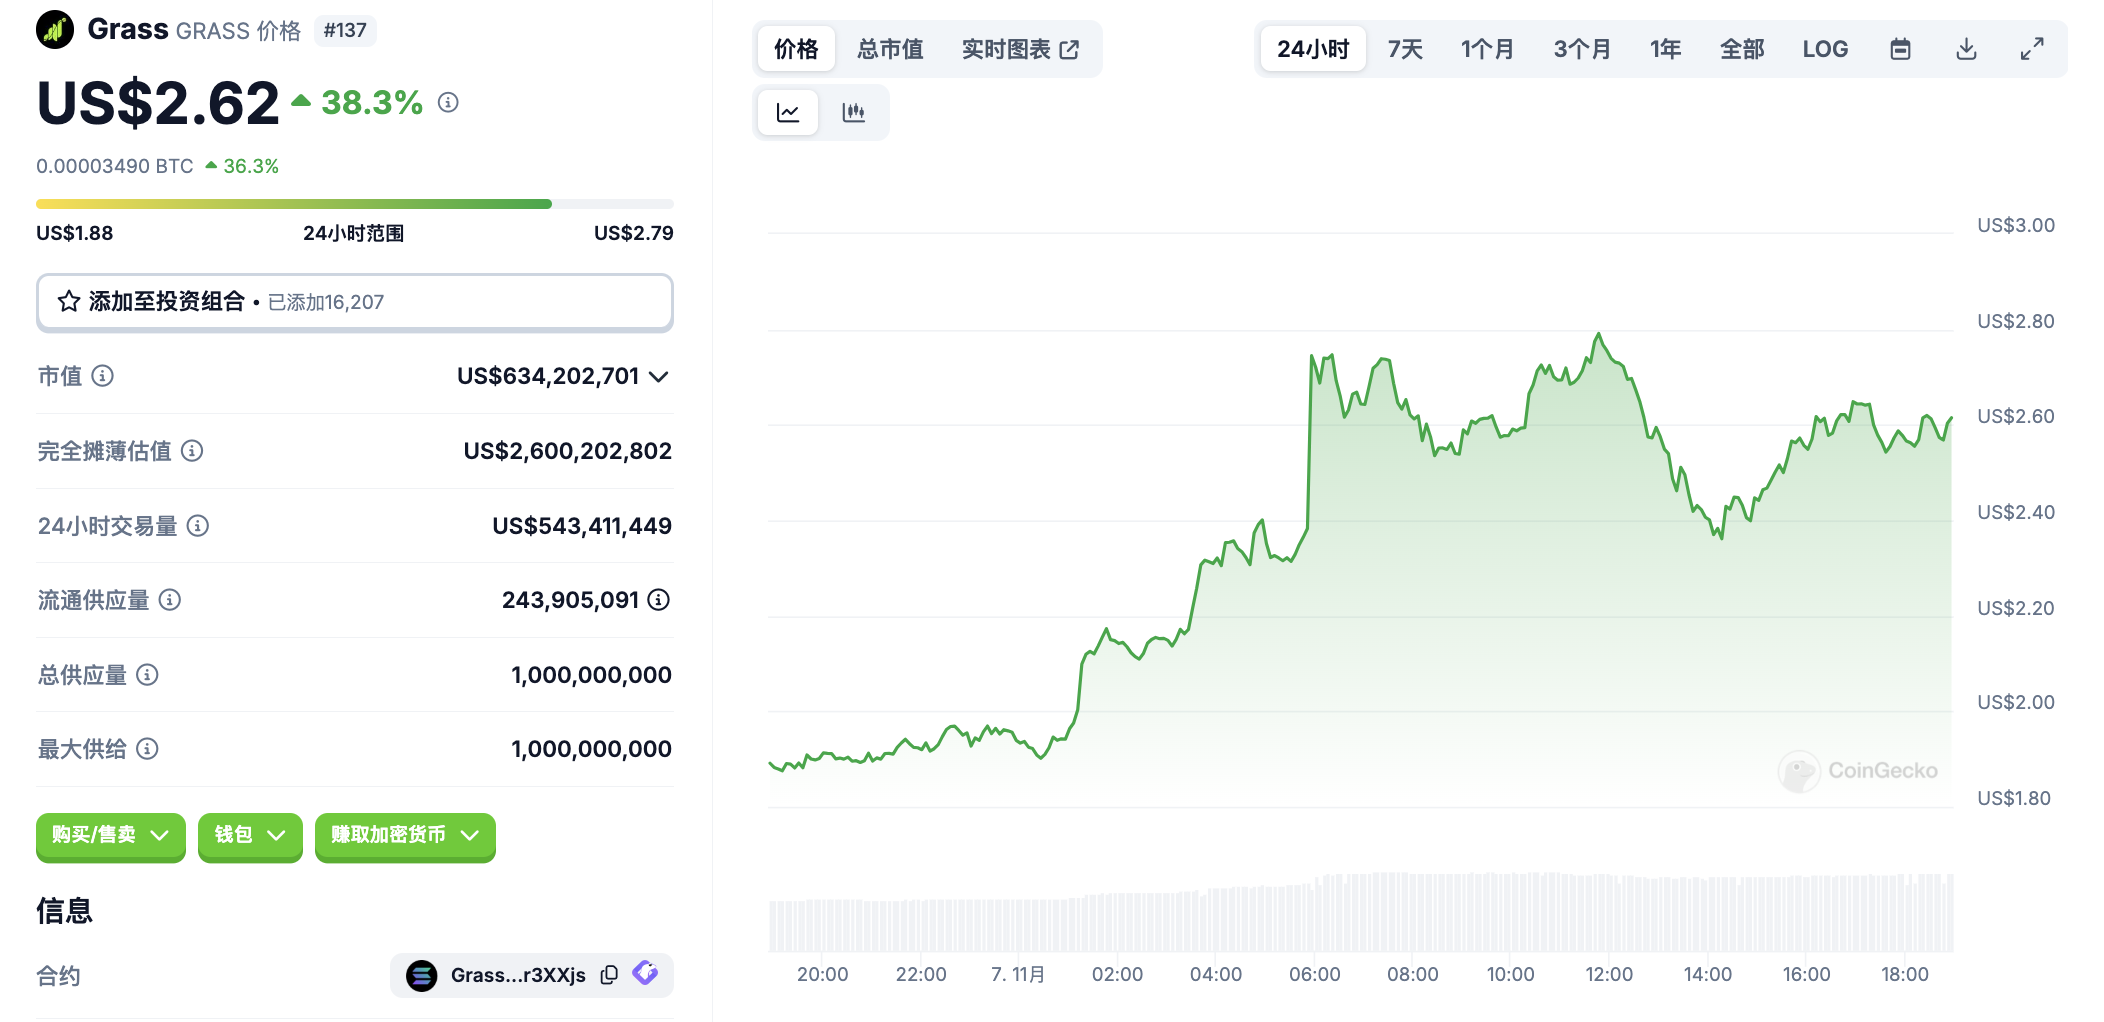
Task: Open the 实时图表 external link
Action: [x=1020, y=49]
